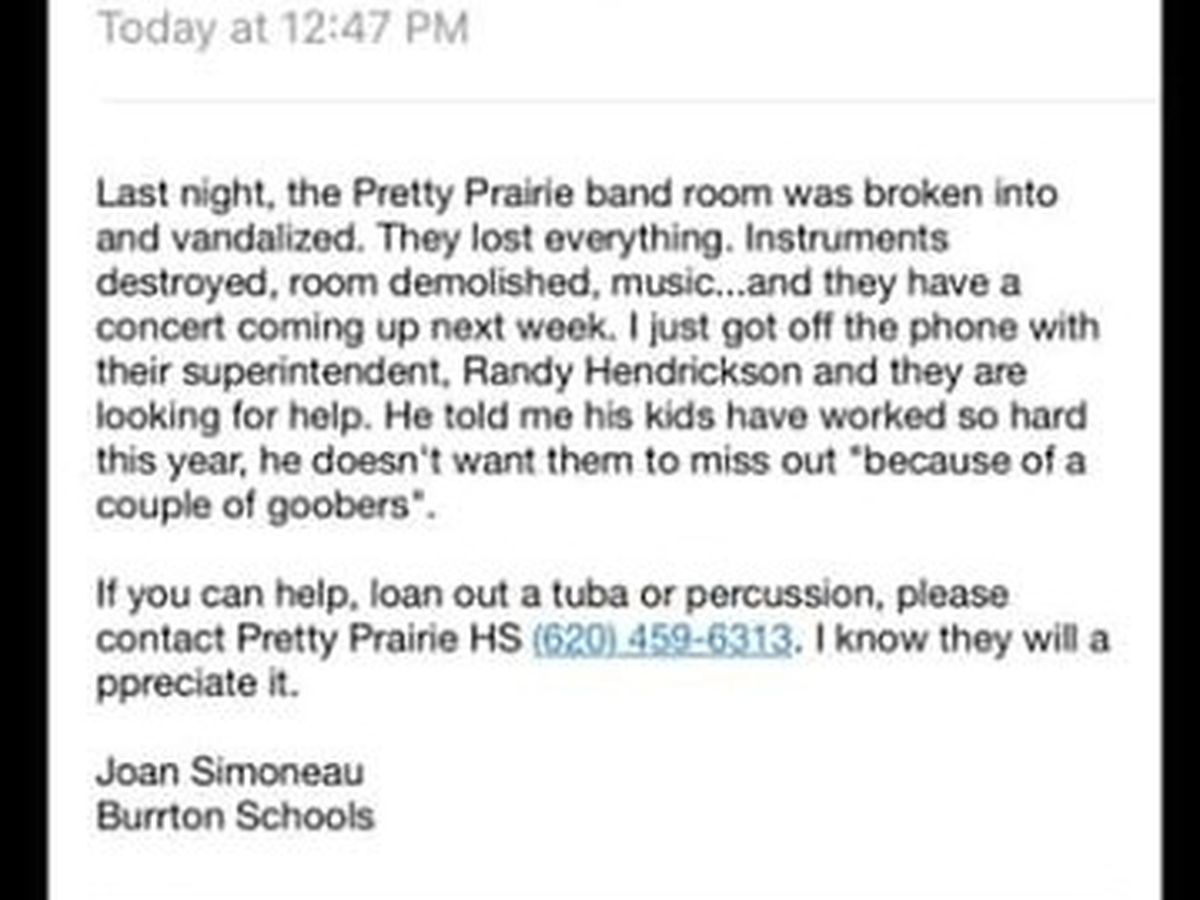Click the quoted phrase "couple of goobers"
The width and height of the screenshot is (1200, 900).
coord(255,506)
